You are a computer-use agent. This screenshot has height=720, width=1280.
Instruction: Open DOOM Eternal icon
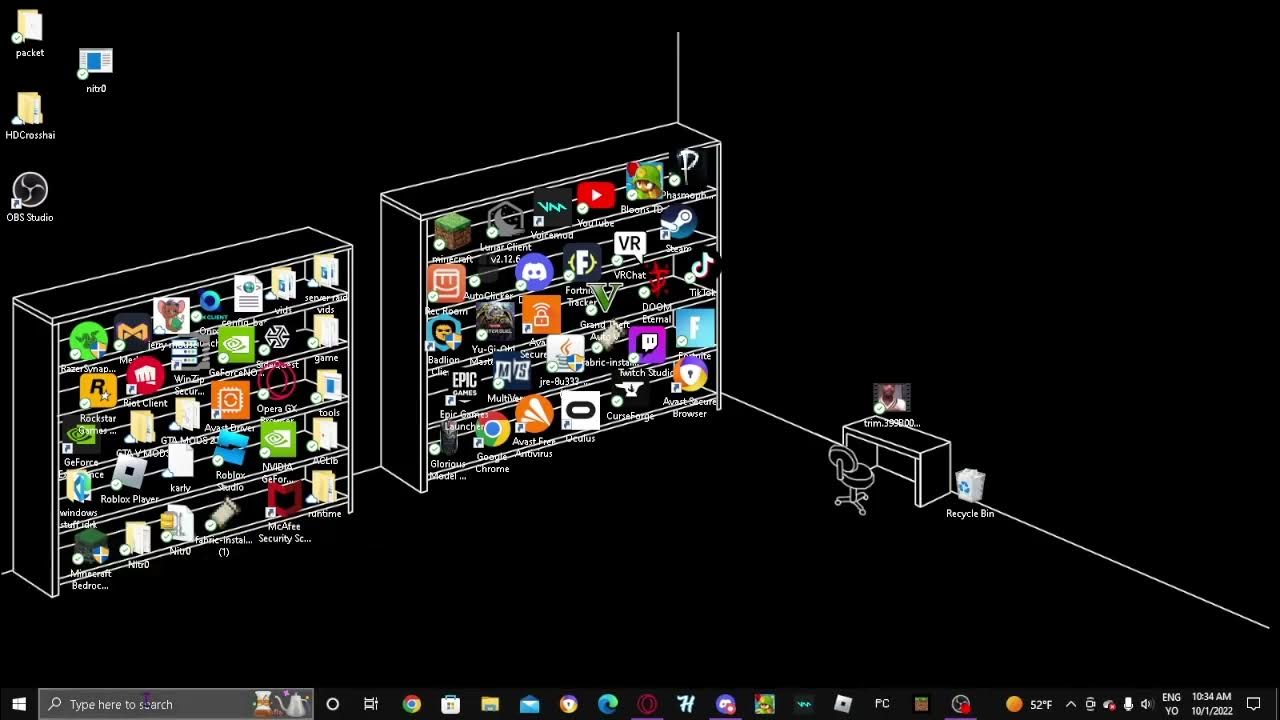coord(658,292)
